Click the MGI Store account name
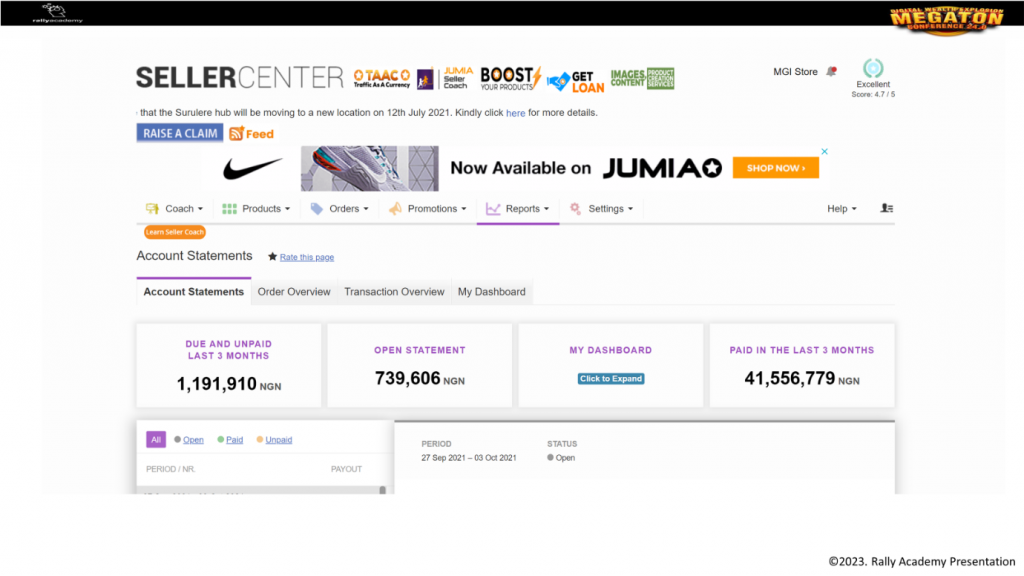The width and height of the screenshot is (1024, 576). (795, 72)
